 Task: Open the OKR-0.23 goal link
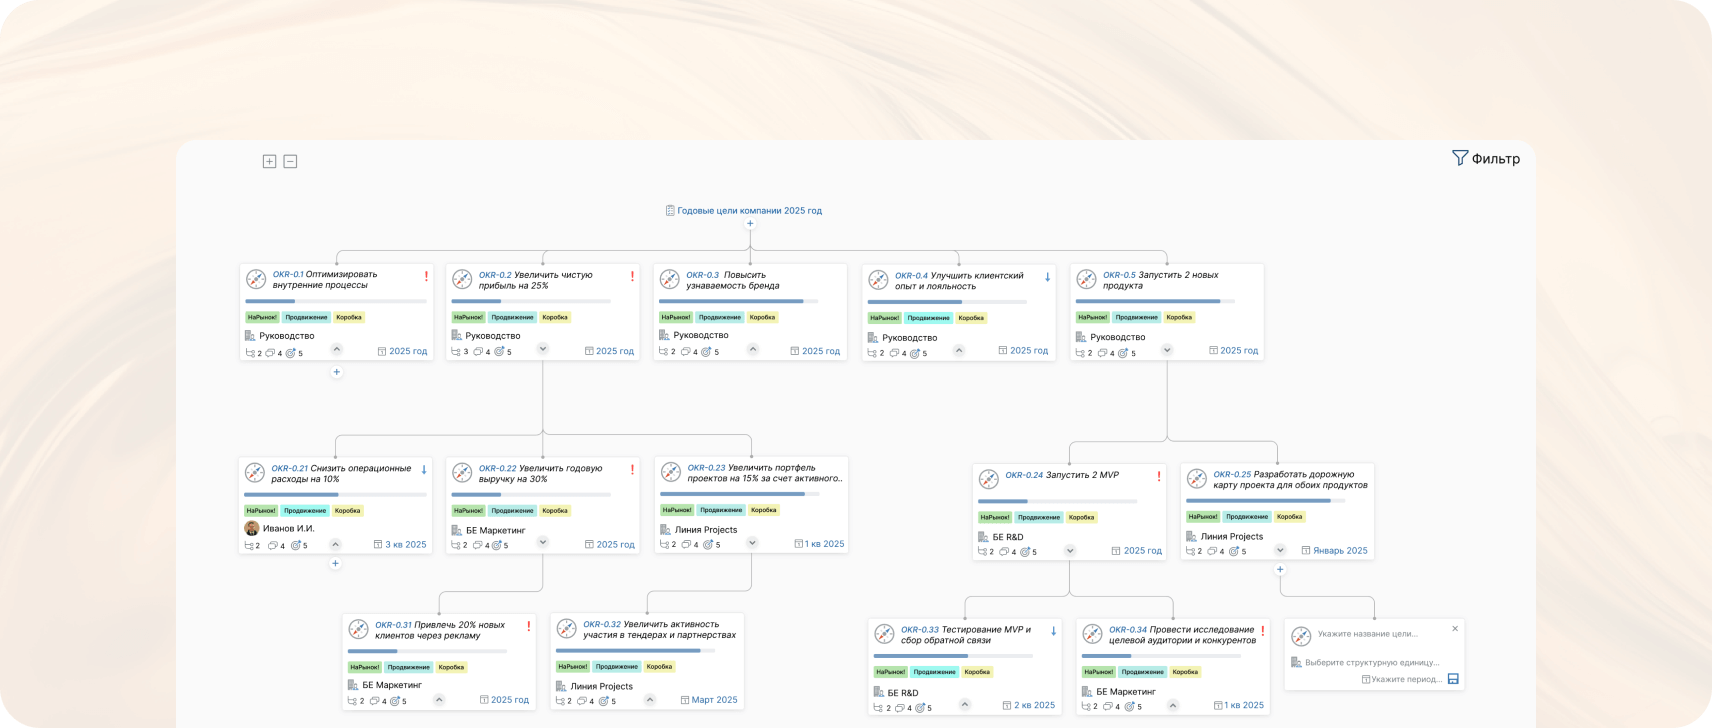point(706,468)
